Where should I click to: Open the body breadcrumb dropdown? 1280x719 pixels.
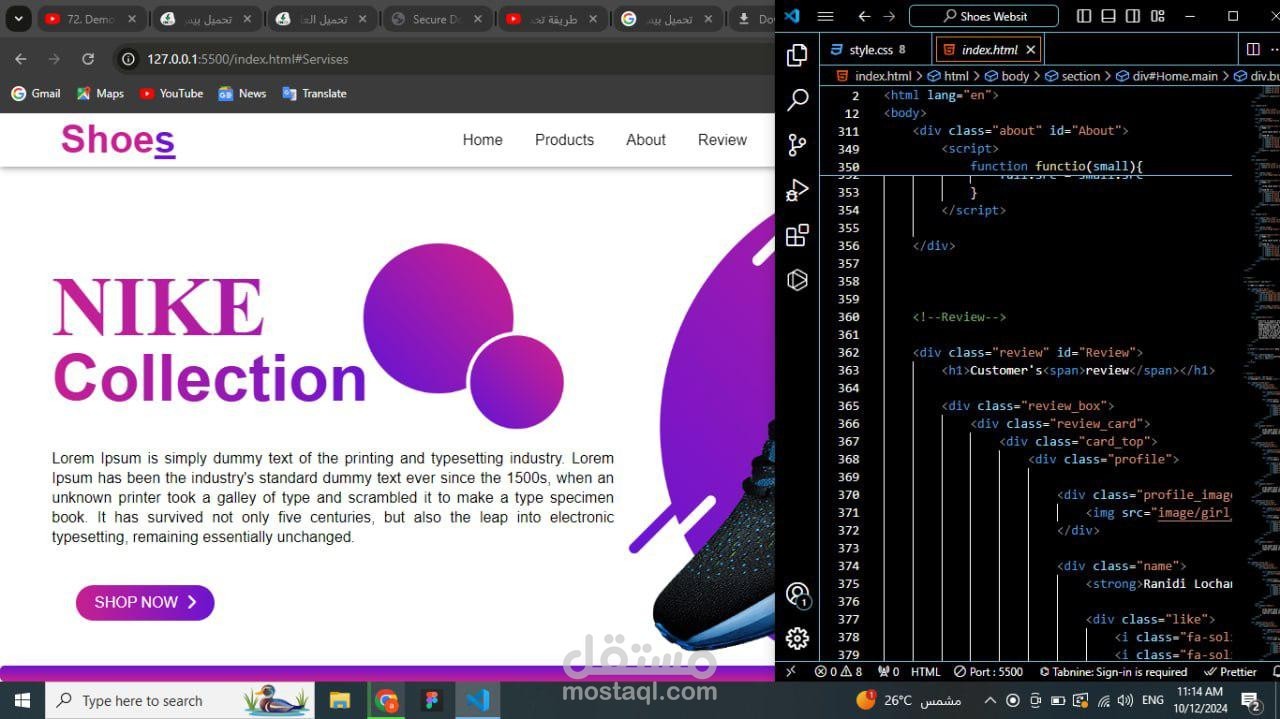[x=1007, y=76]
